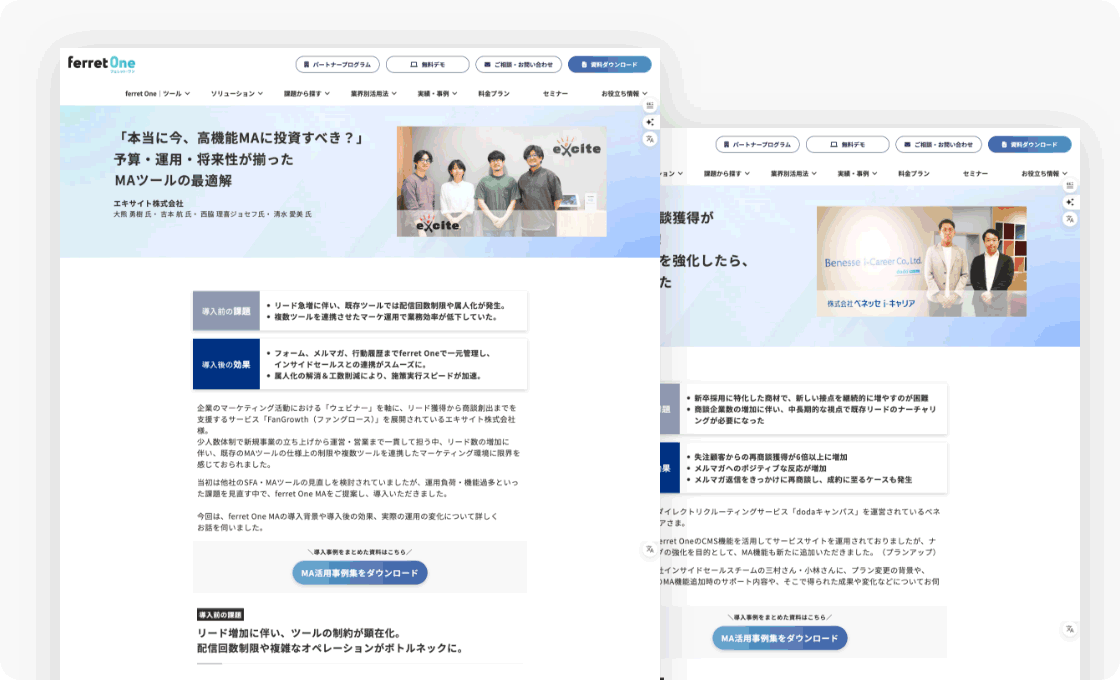
Task: Select セミナー in the Benesse page menu
Action: pyautogui.click(x=975, y=173)
